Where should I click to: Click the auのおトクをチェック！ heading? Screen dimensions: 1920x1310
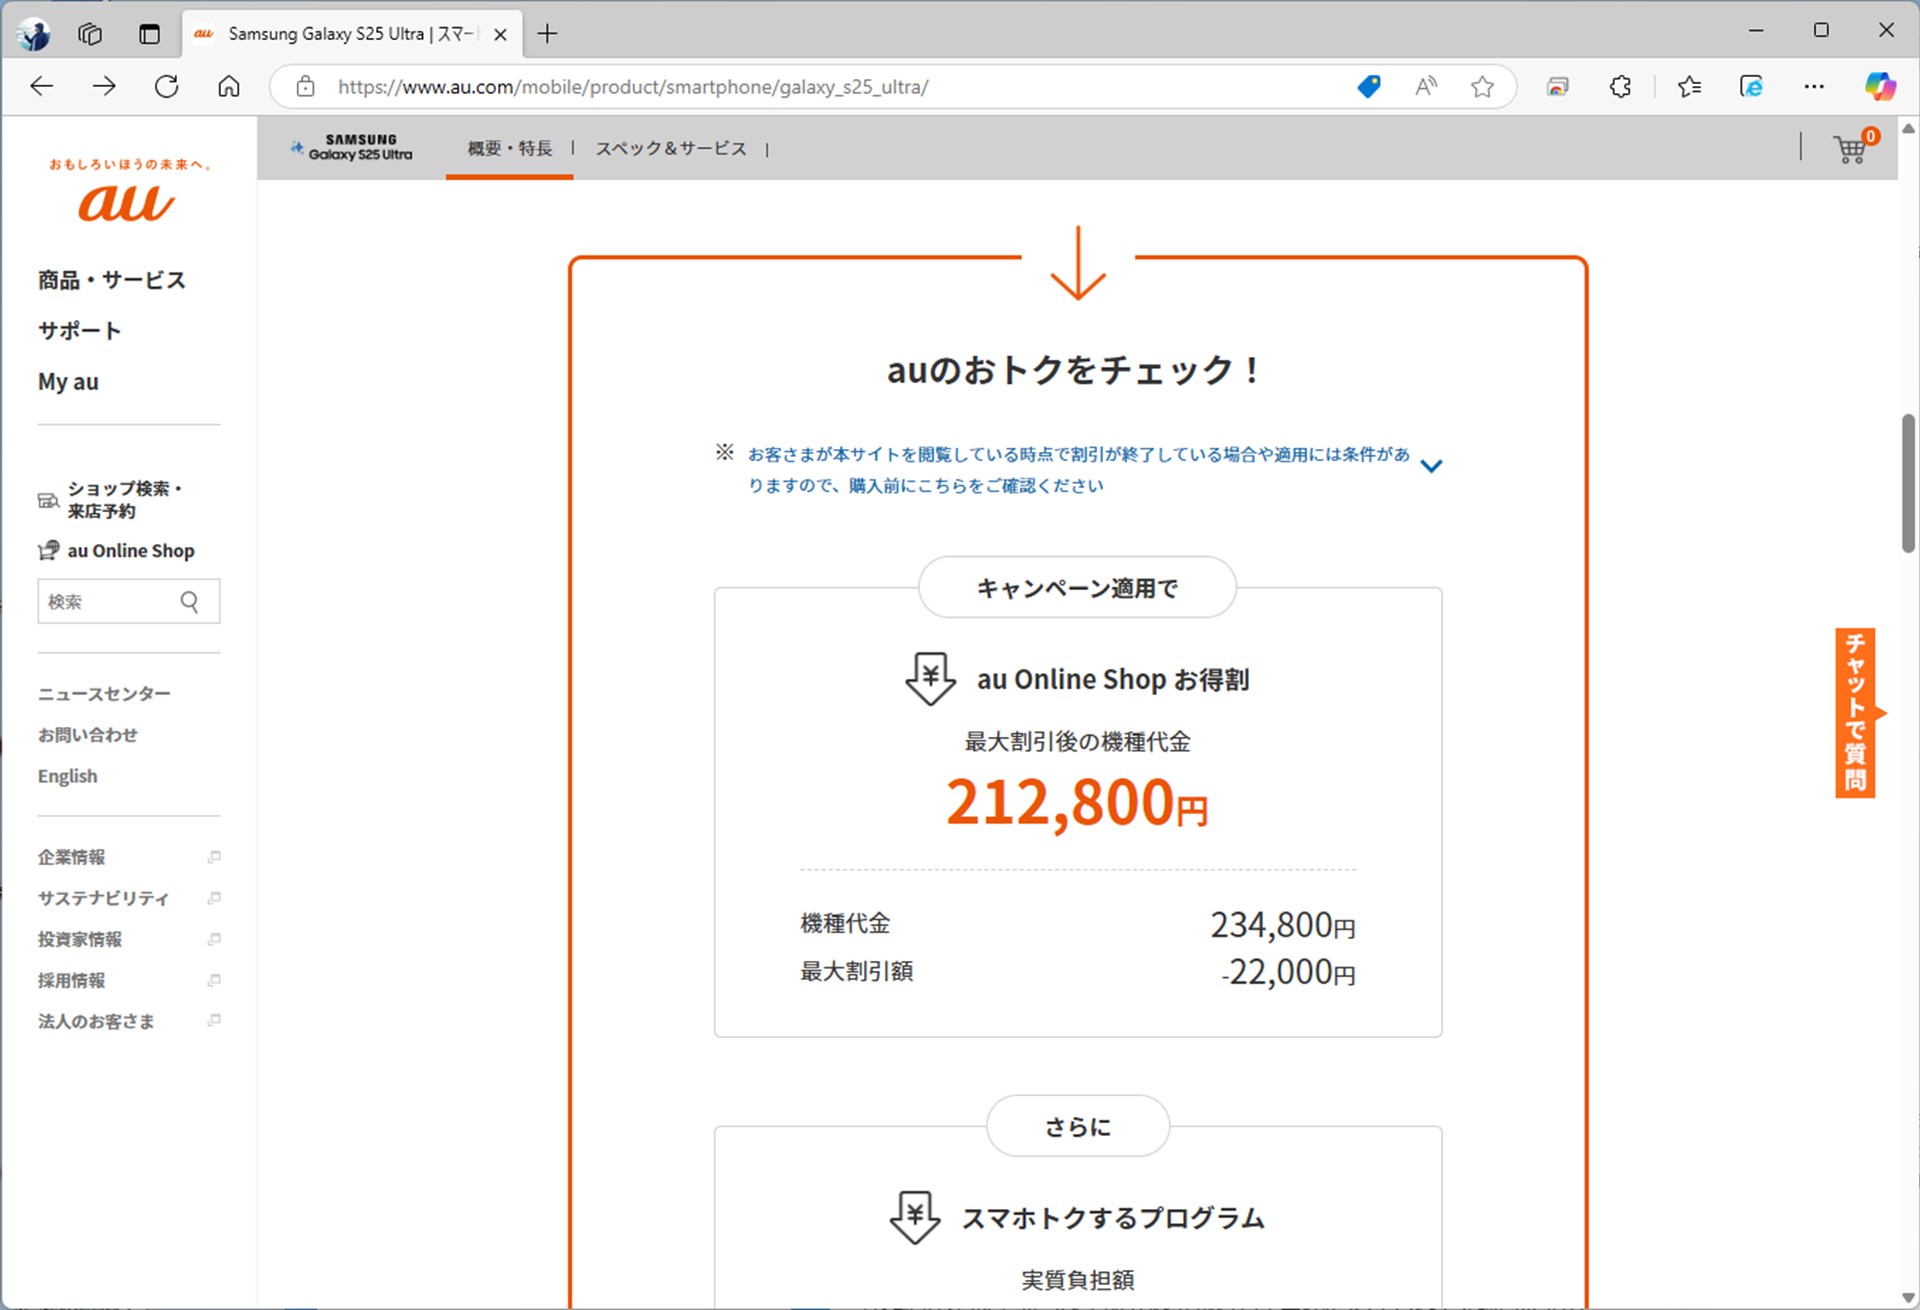pyautogui.click(x=1075, y=370)
